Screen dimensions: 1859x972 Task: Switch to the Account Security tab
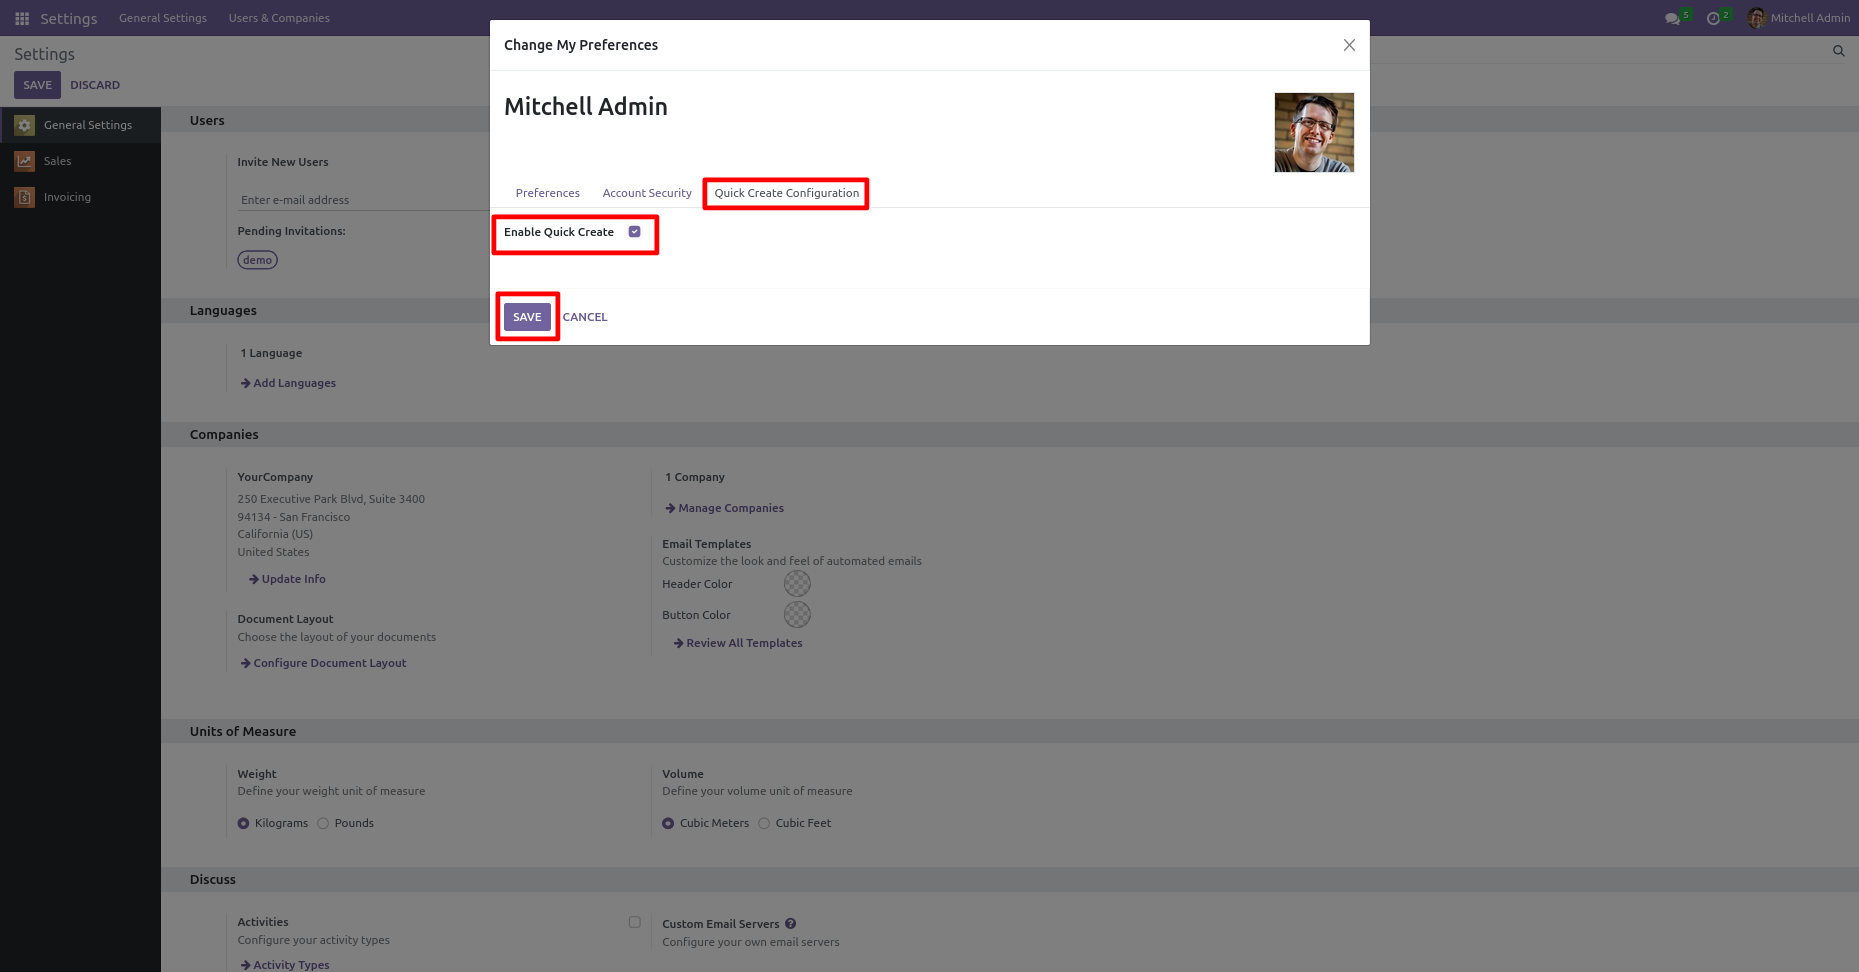point(647,193)
